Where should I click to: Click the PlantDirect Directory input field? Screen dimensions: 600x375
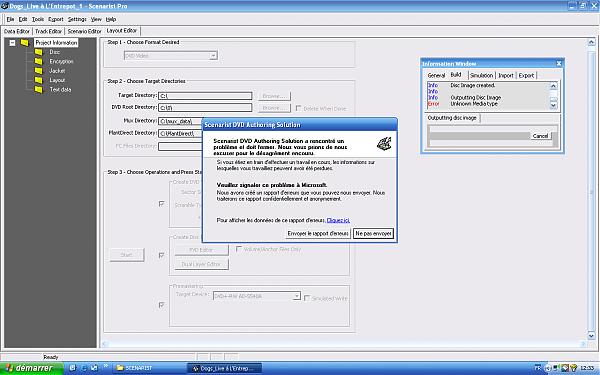(x=180, y=134)
